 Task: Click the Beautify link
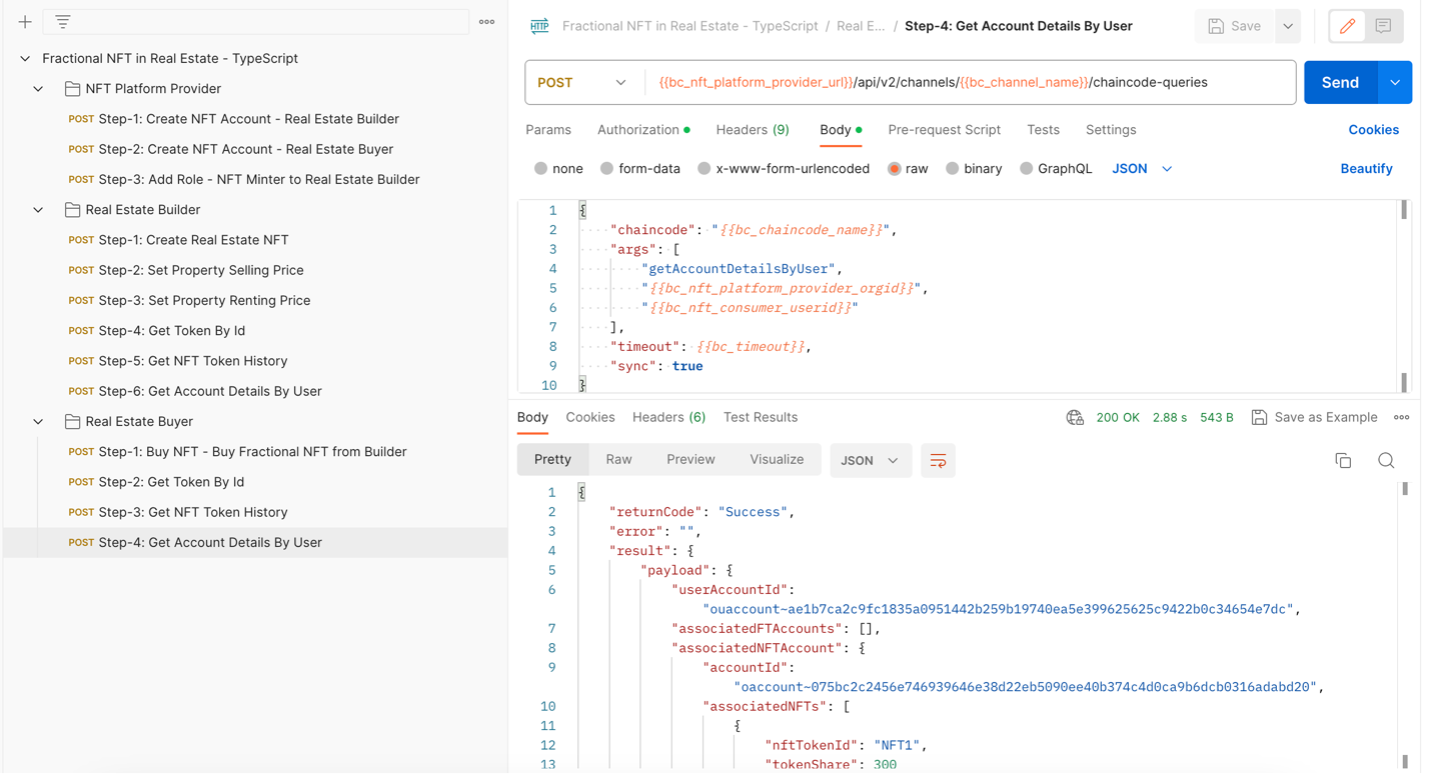tap(1366, 169)
